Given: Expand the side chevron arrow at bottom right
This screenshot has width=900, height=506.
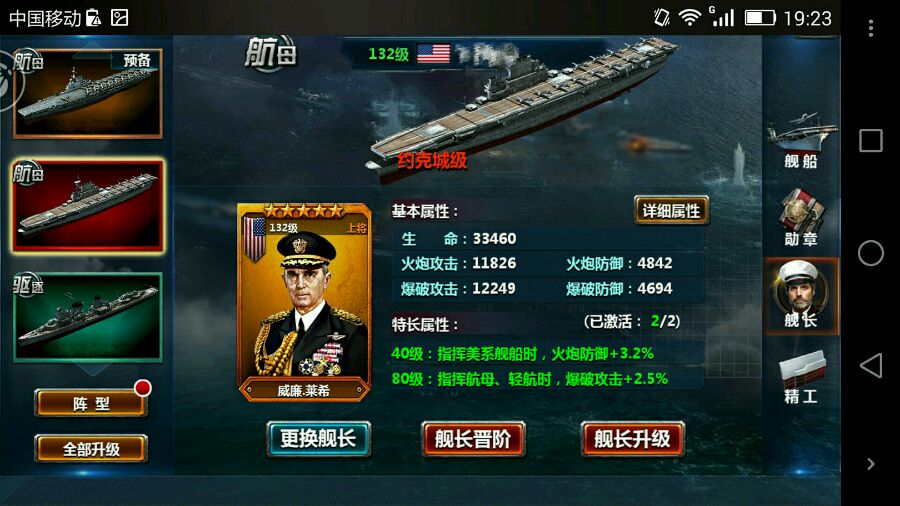Looking at the screenshot, I should point(871,464).
